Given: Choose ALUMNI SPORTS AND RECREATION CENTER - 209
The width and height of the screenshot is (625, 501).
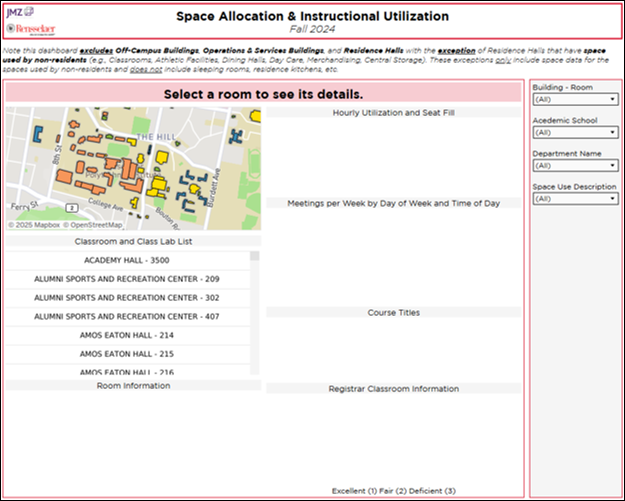Looking at the screenshot, I should (127, 279).
